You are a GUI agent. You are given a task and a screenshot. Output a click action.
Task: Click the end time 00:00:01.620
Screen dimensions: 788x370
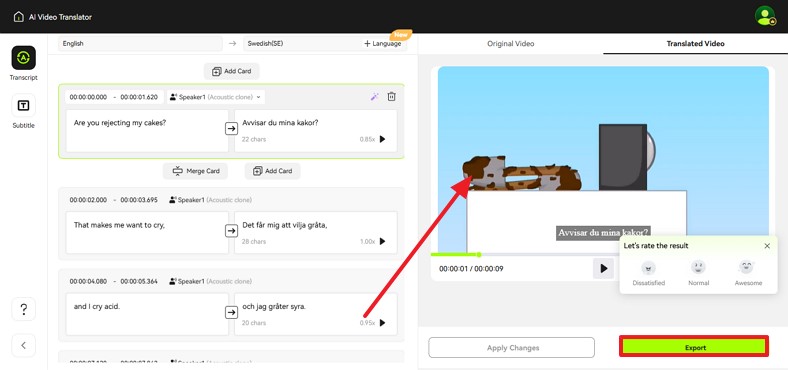click(x=139, y=97)
